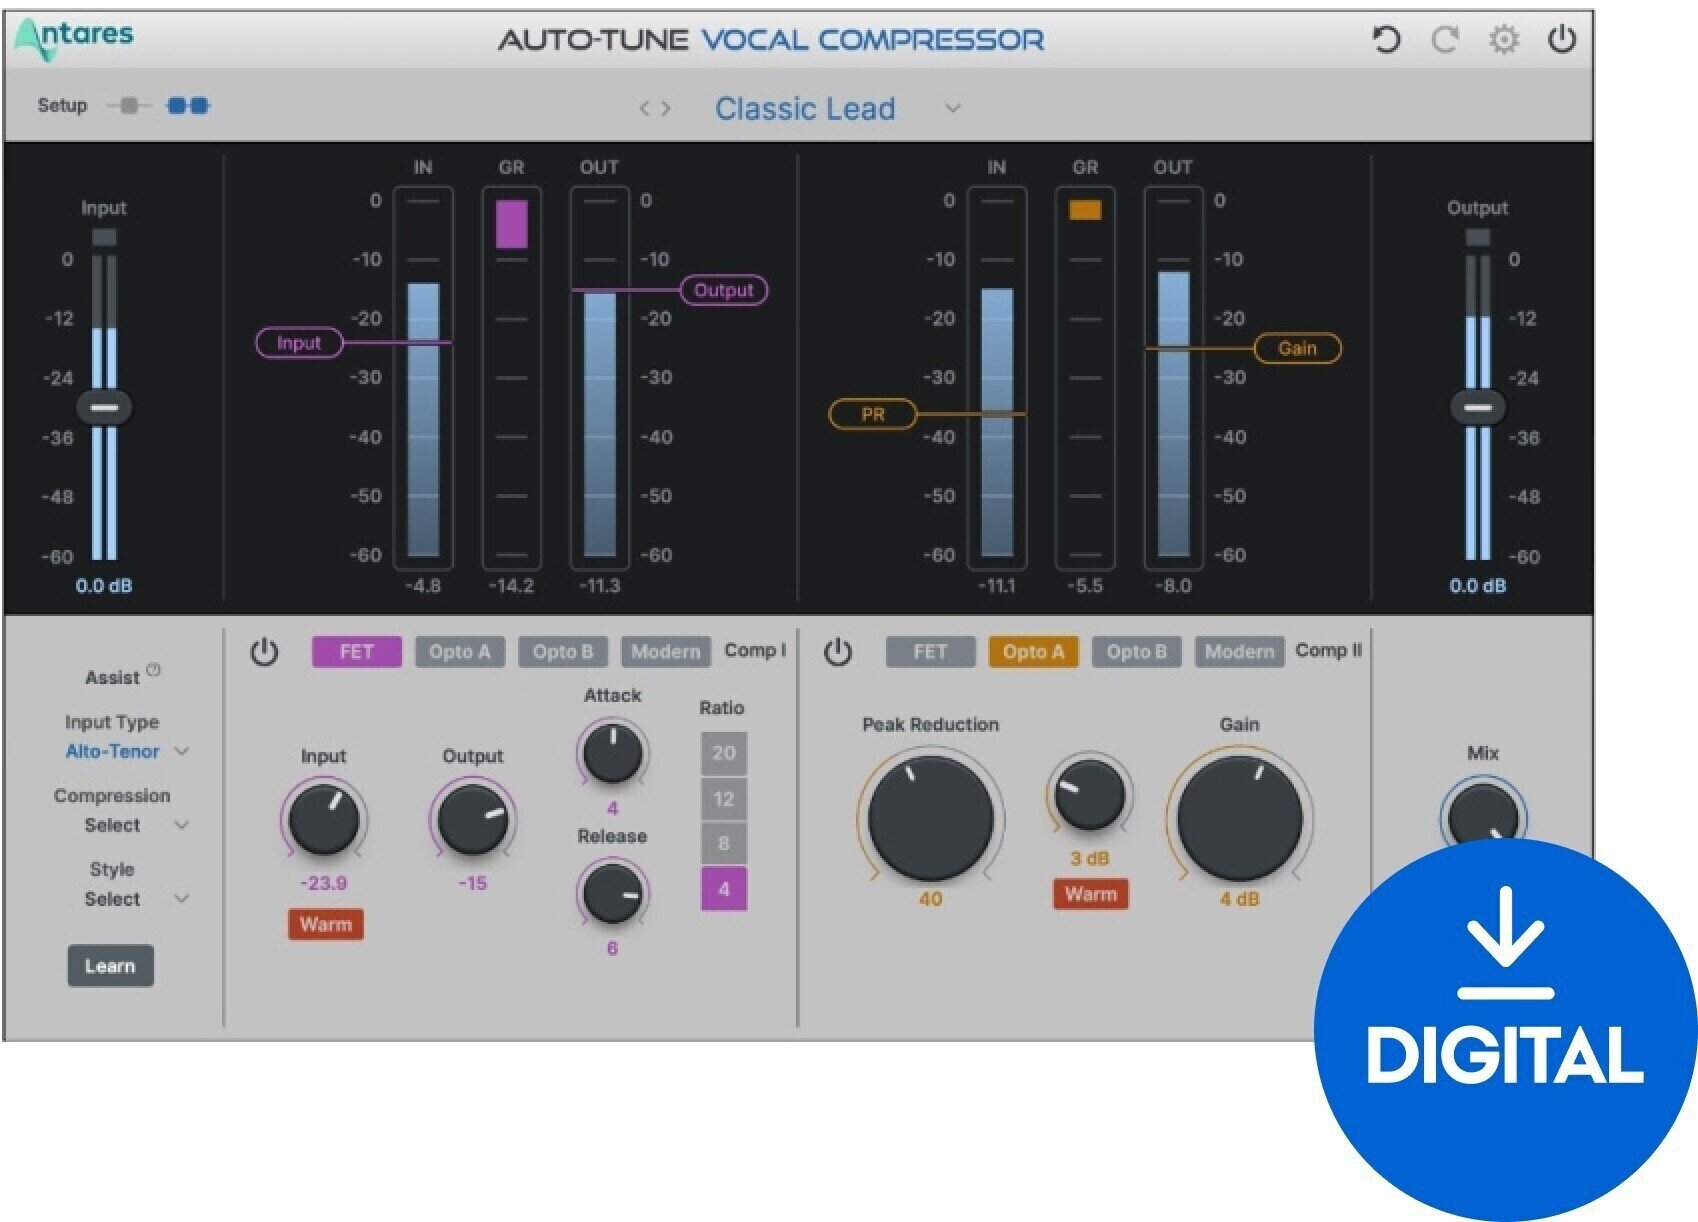
Task: Expand the Compression Select dropdown
Action: coord(181,825)
